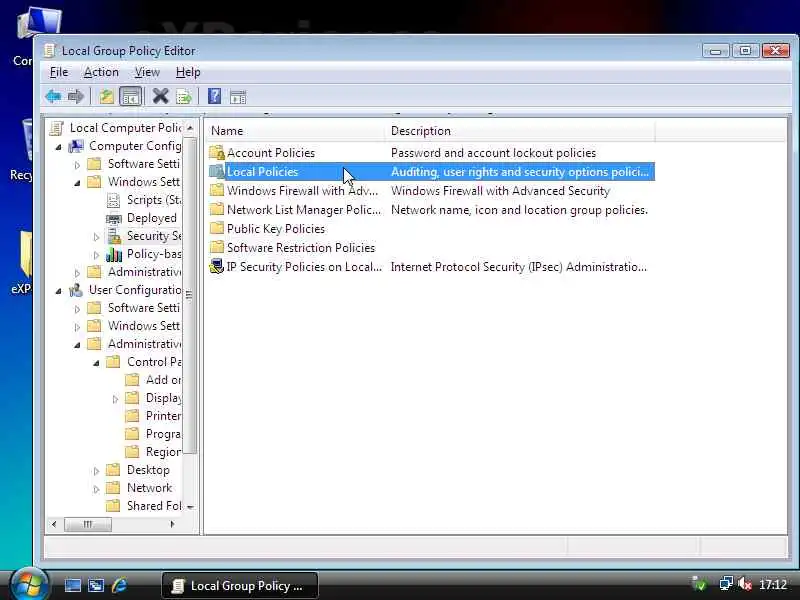Viewport: 800px width, 600px height.
Task: Click the Forward arrow toolbar icon
Action: point(76,96)
